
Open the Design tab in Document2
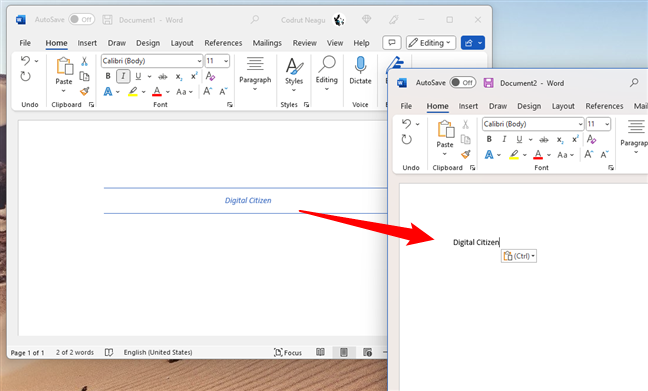(529, 106)
